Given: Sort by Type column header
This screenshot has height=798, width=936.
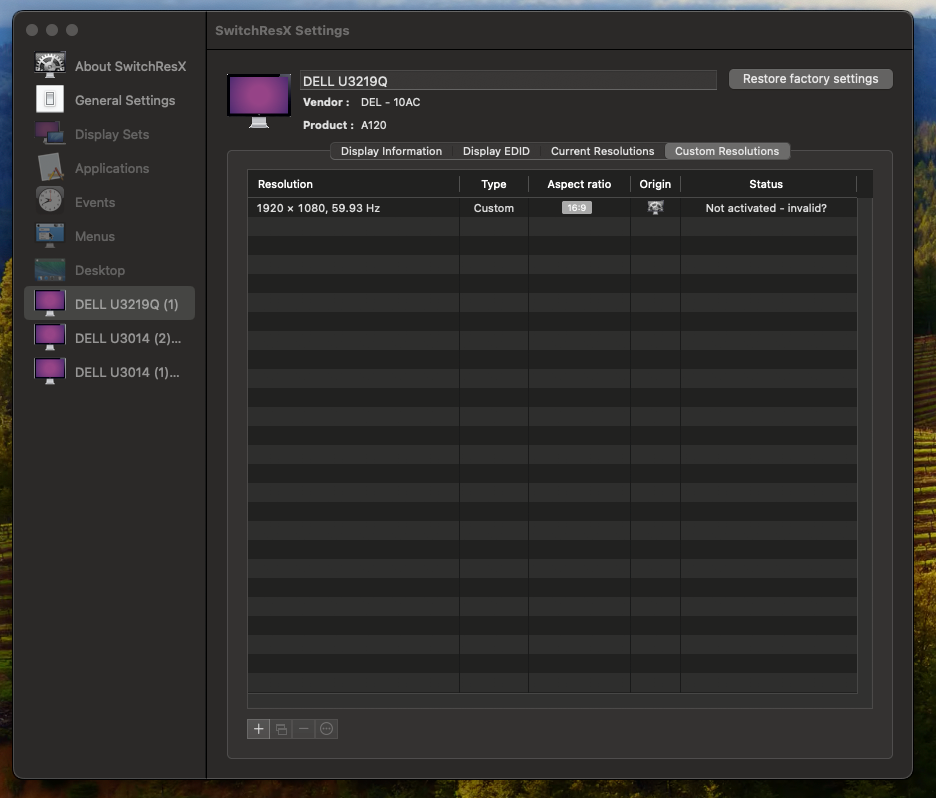Looking at the screenshot, I should (494, 184).
